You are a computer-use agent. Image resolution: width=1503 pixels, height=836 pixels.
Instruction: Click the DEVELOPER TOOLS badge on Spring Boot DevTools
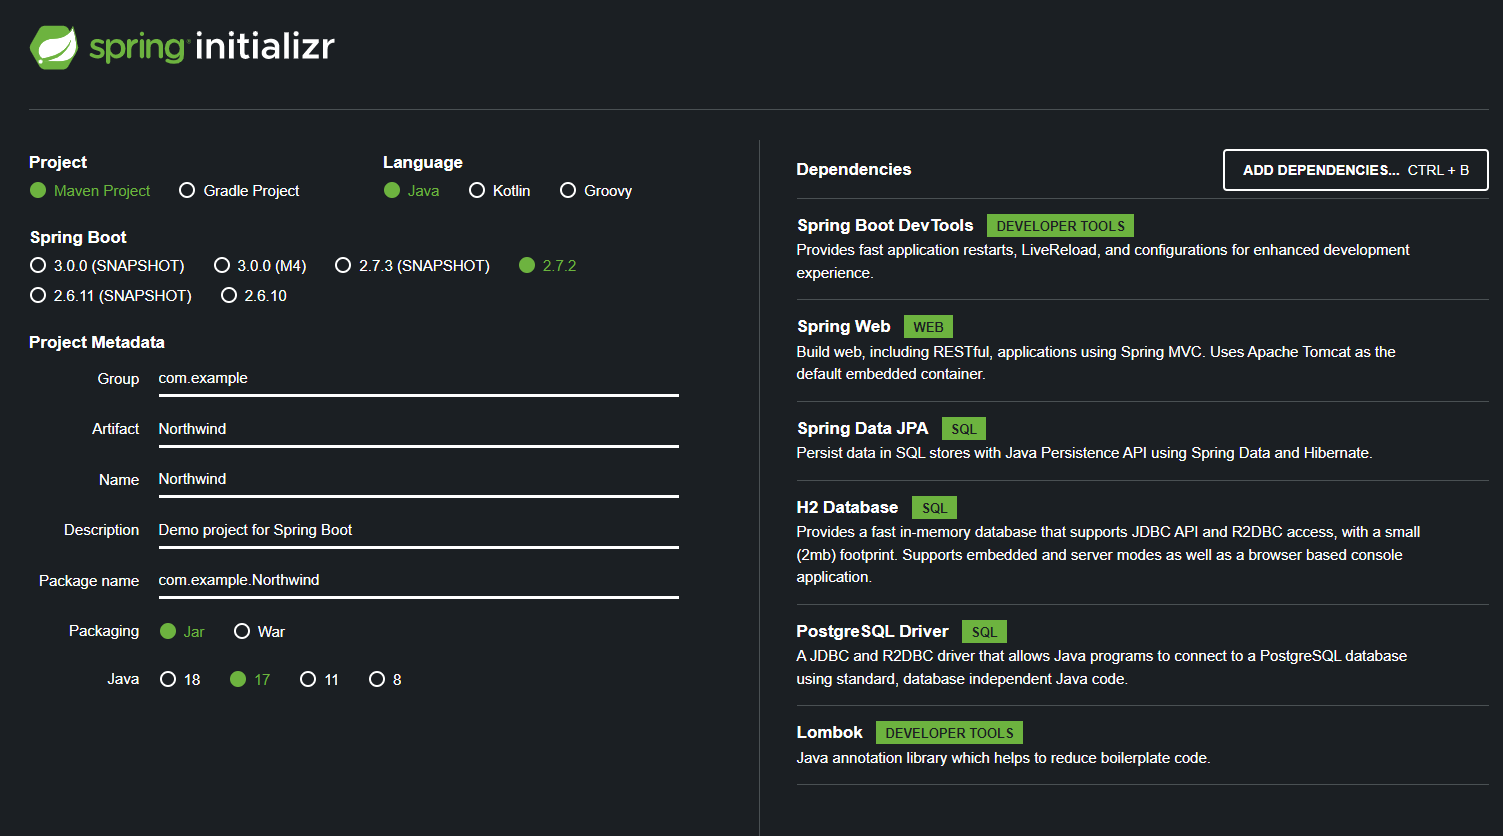point(1060,225)
